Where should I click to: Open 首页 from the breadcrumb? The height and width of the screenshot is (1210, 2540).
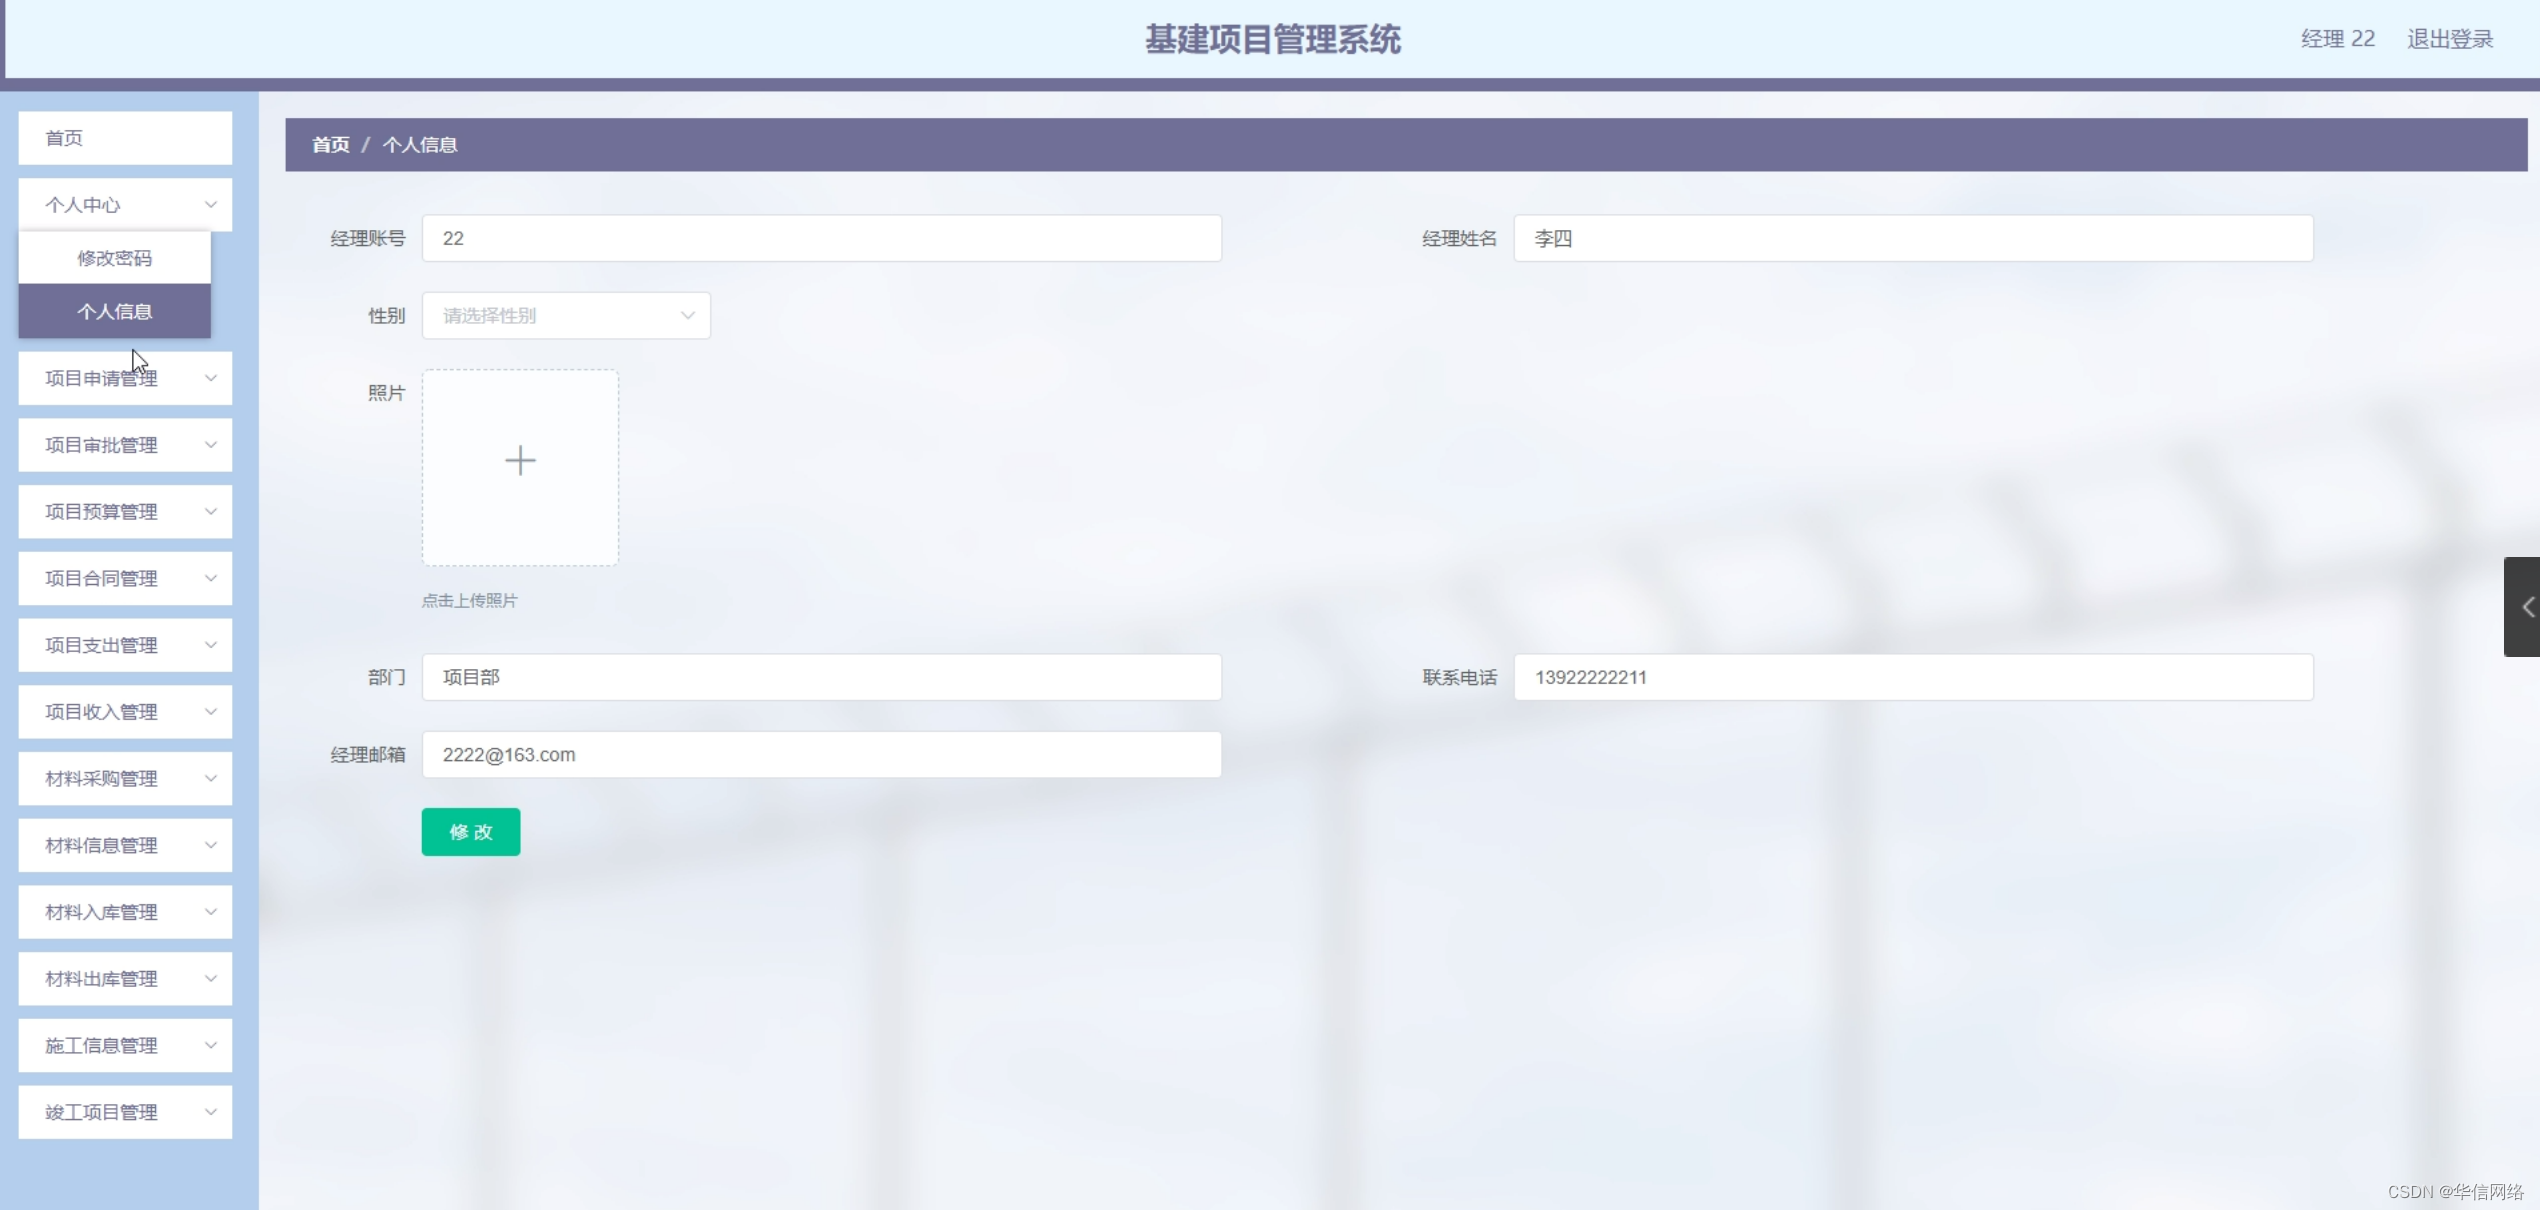point(330,144)
